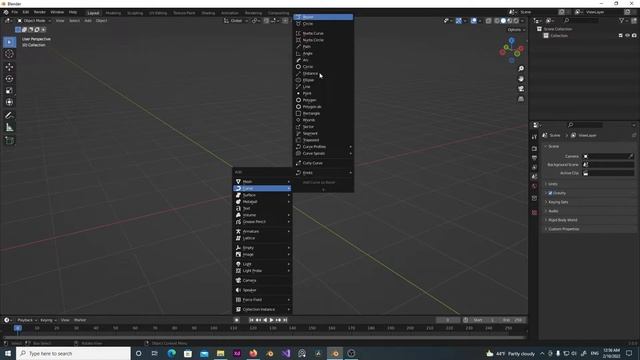Pick the Move tool
The width and height of the screenshot is (640, 360).
pos(9,67)
